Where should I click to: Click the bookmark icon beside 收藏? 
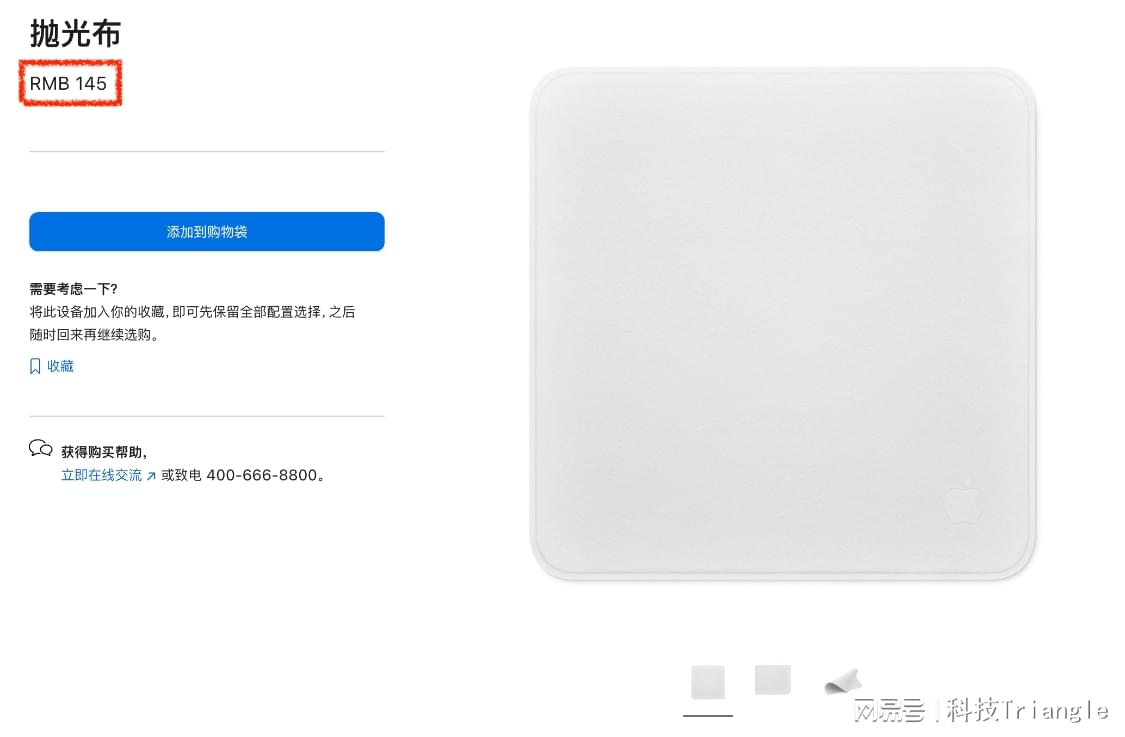coord(35,366)
